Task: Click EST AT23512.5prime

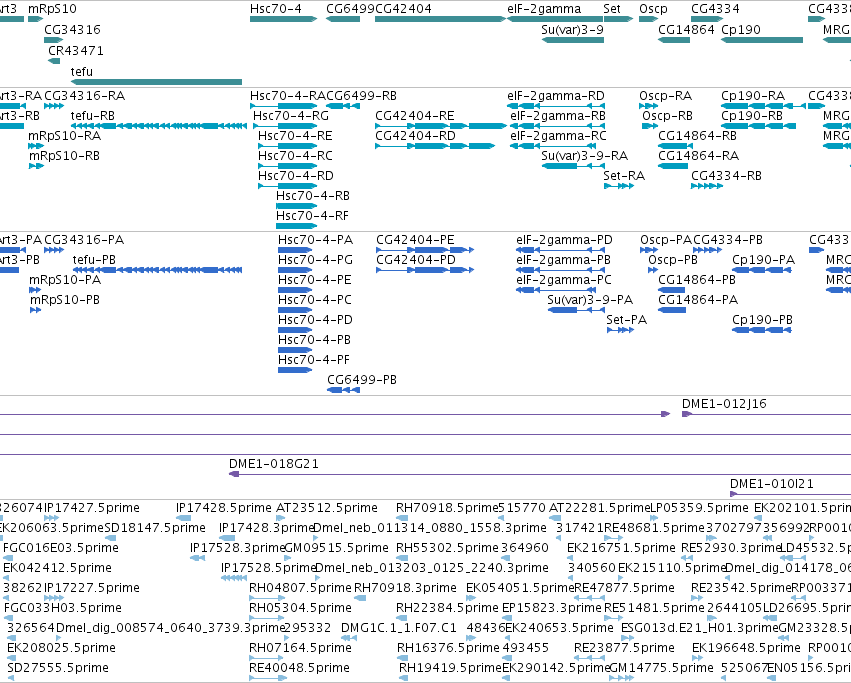Action: pos(327,508)
